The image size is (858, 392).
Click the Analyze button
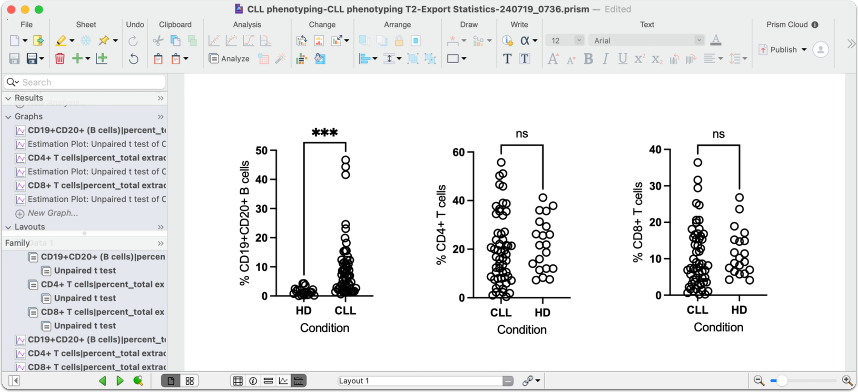[229, 59]
